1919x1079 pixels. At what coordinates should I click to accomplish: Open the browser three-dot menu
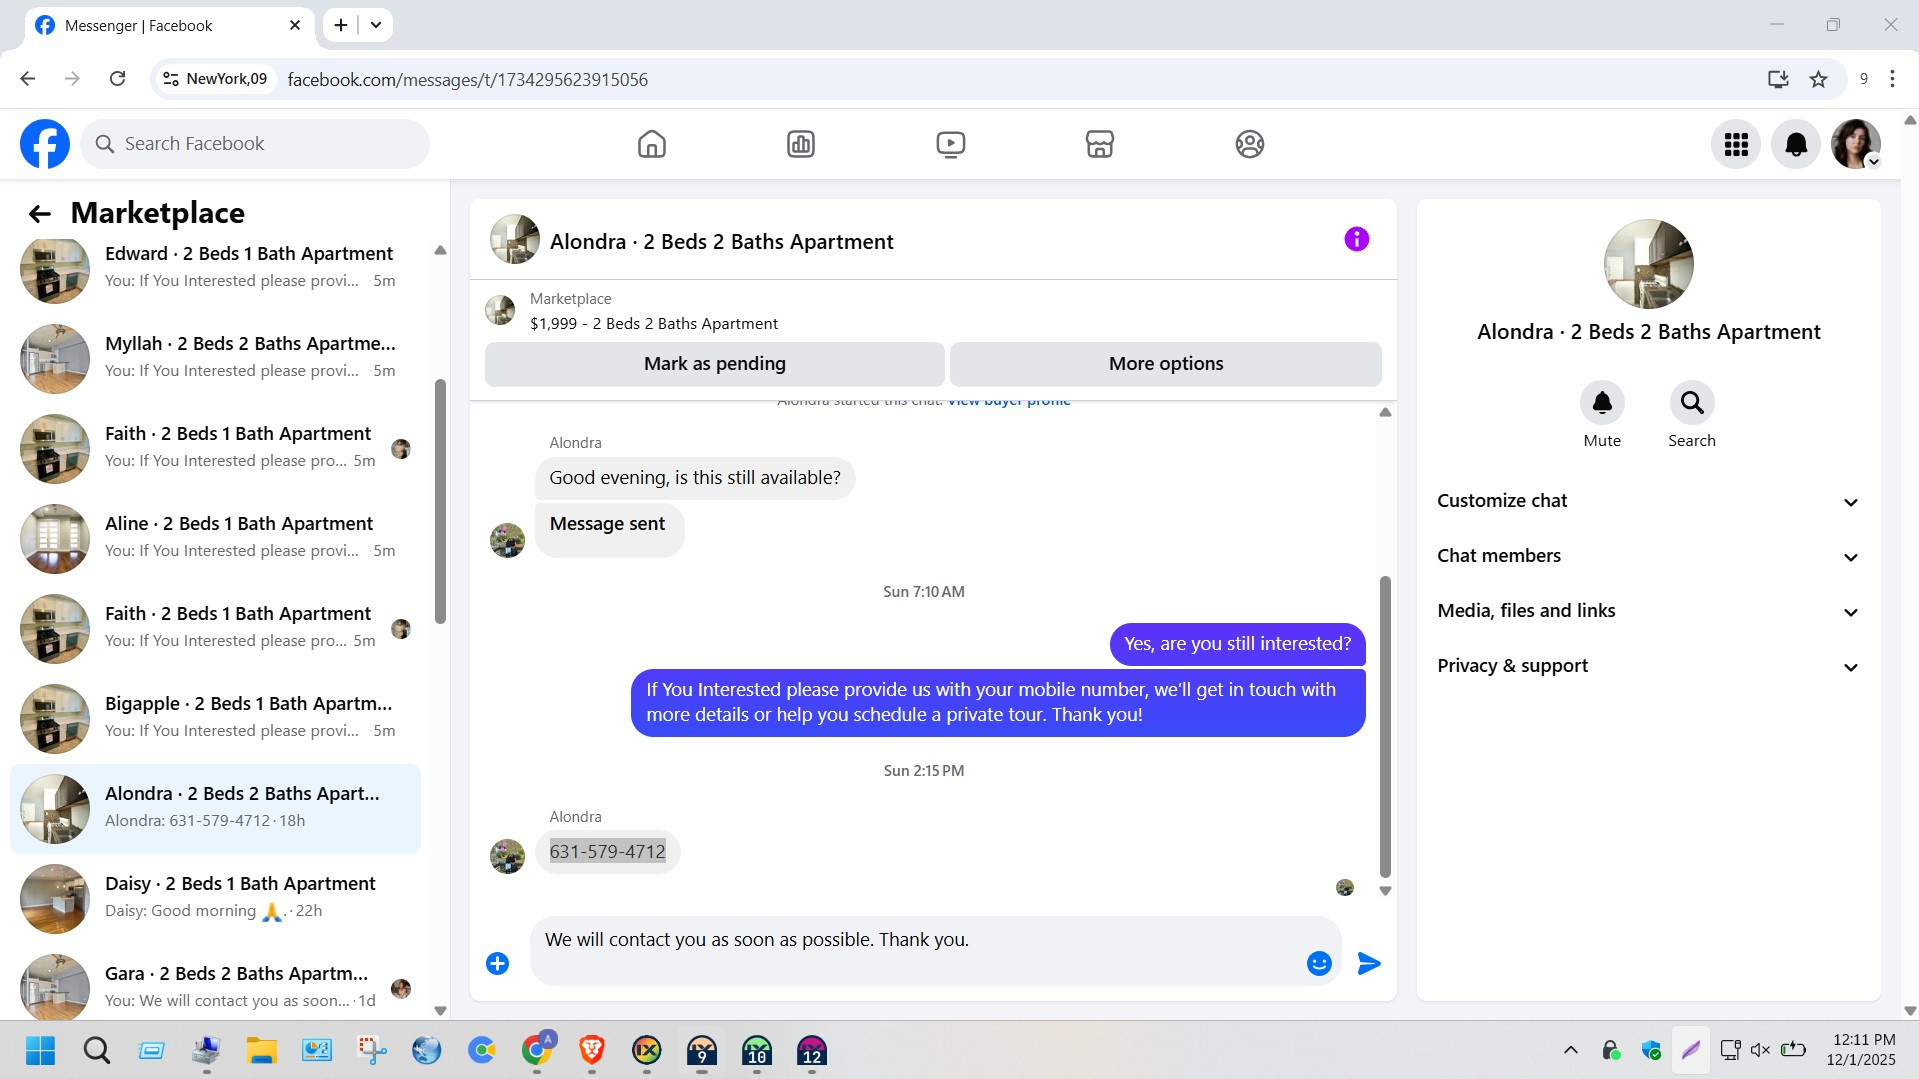tap(1892, 79)
